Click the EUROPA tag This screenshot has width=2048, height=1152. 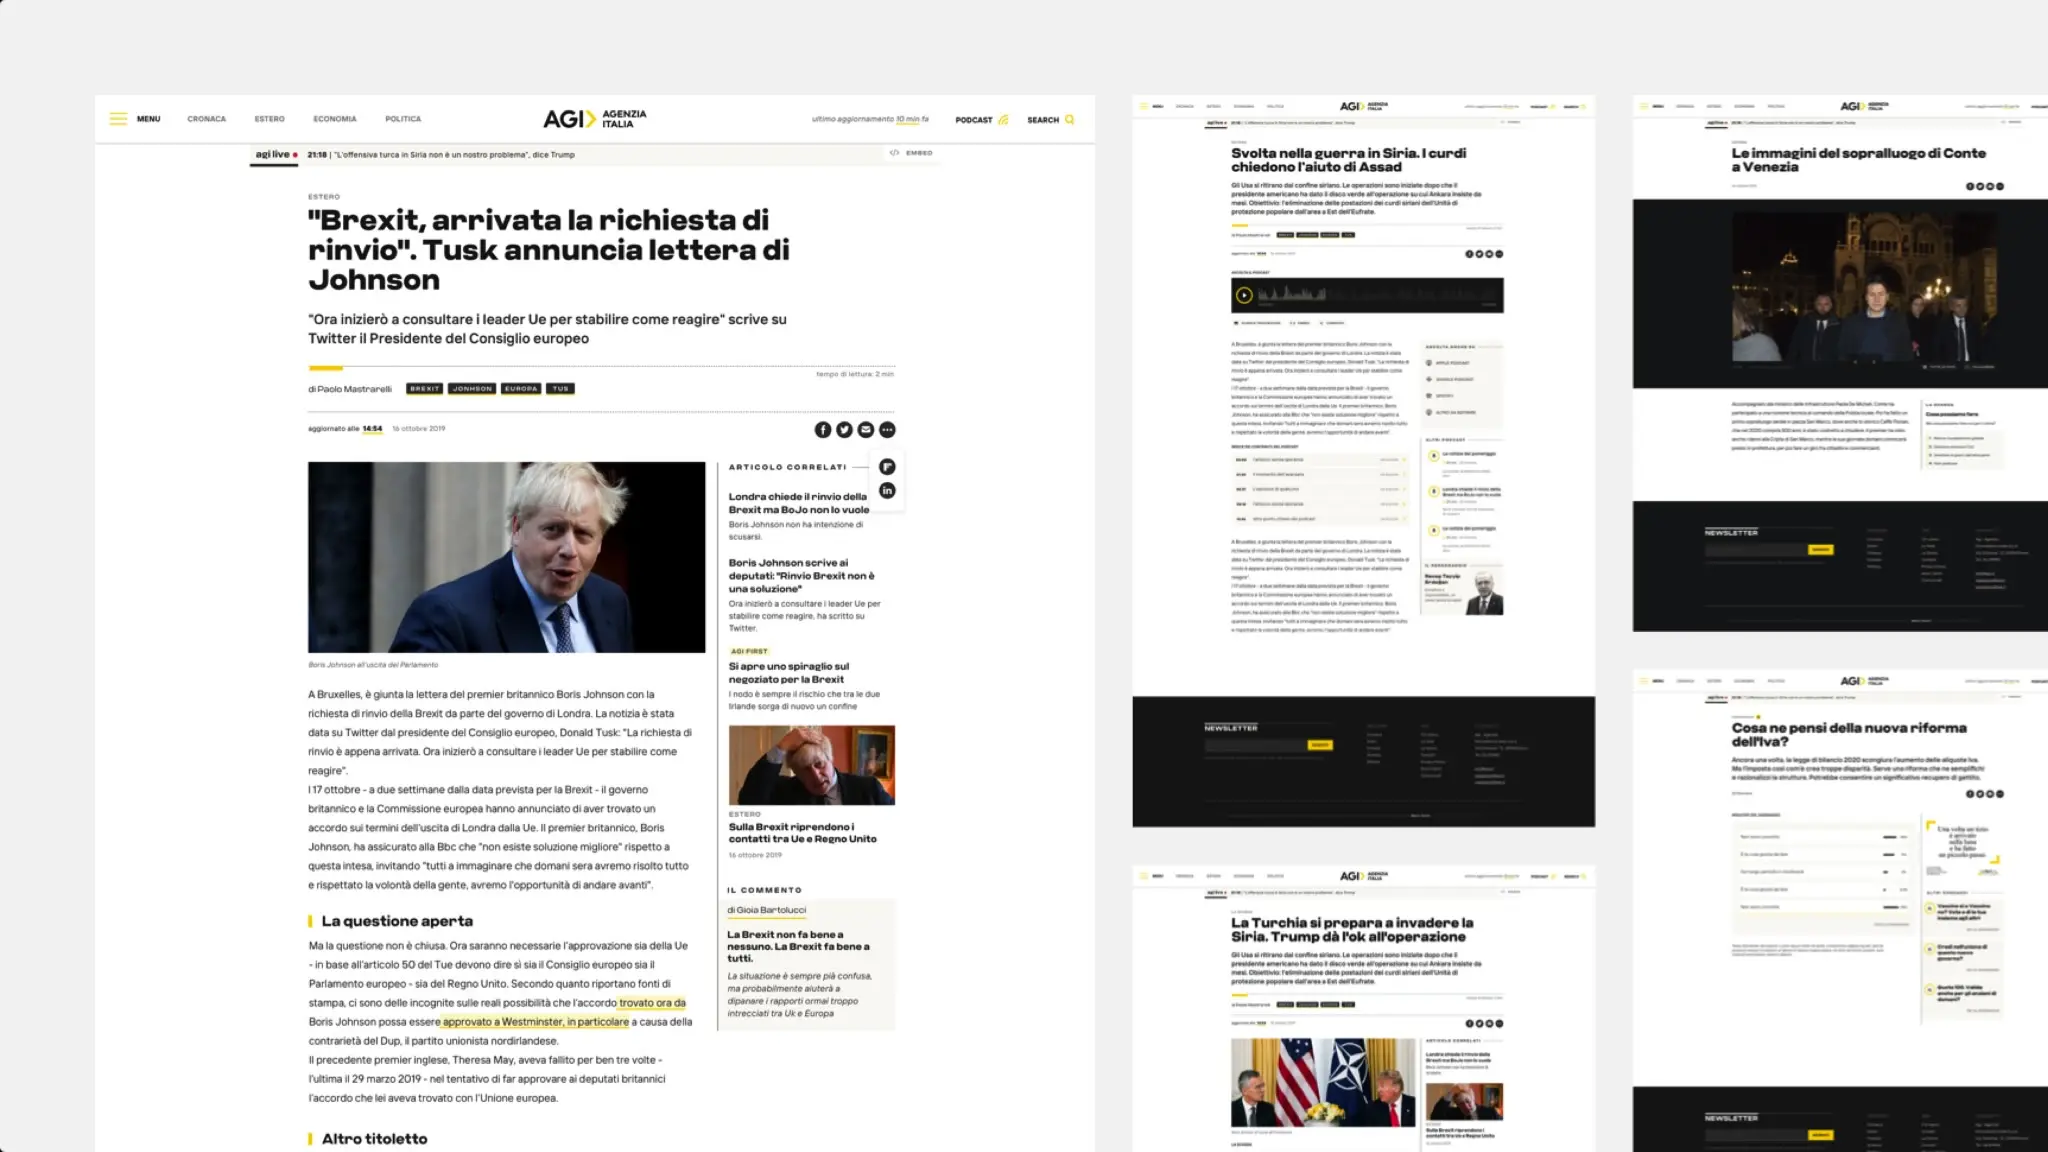[521, 388]
